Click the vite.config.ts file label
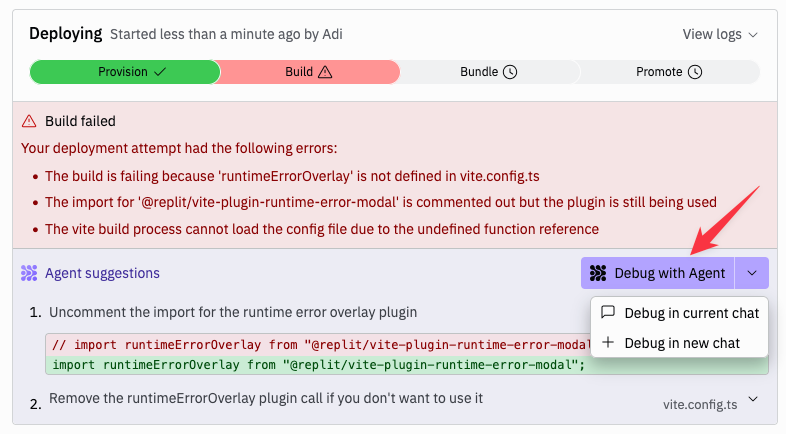Viewport: 786px width, 434px height. (700, 404)
